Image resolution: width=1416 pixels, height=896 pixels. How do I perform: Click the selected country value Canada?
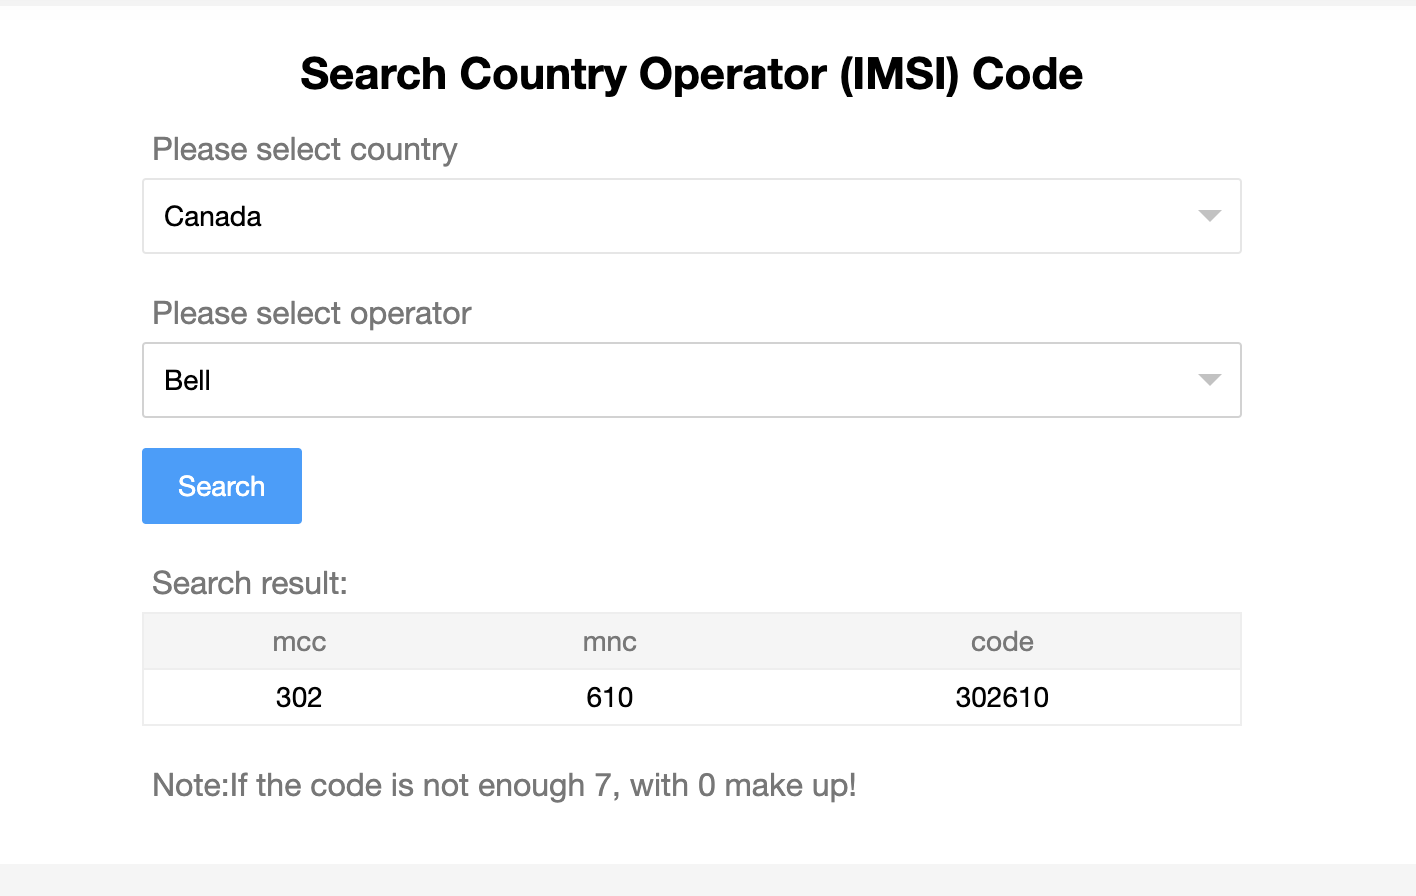tap(213, 216)
